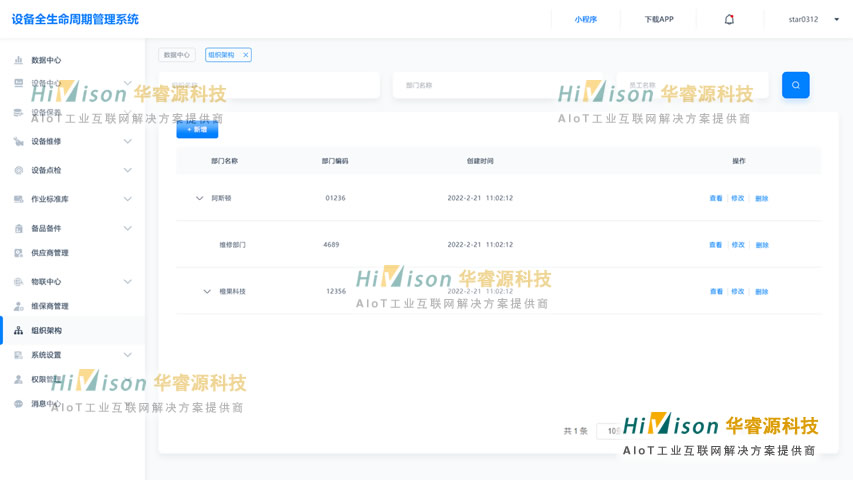The width and height of the screenshot is (853, 480).
Task: Expand the 系统设置 menu chevron
Action: (x=127, y=355)
